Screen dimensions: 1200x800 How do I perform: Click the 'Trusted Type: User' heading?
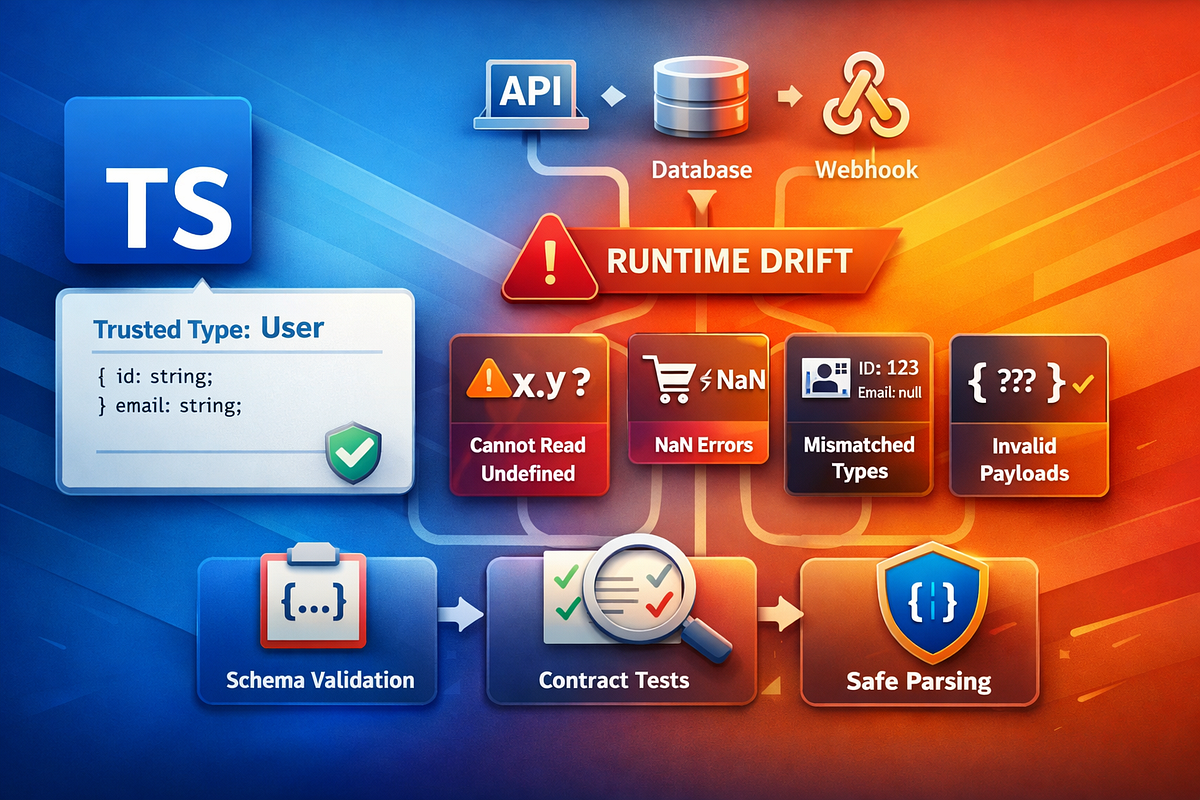pos(208,327)
